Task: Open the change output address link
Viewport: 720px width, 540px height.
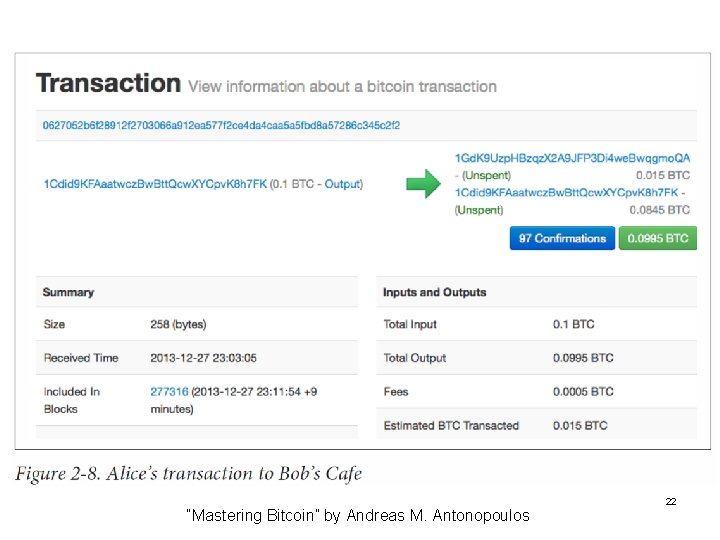Action: [x=568, y=192]
